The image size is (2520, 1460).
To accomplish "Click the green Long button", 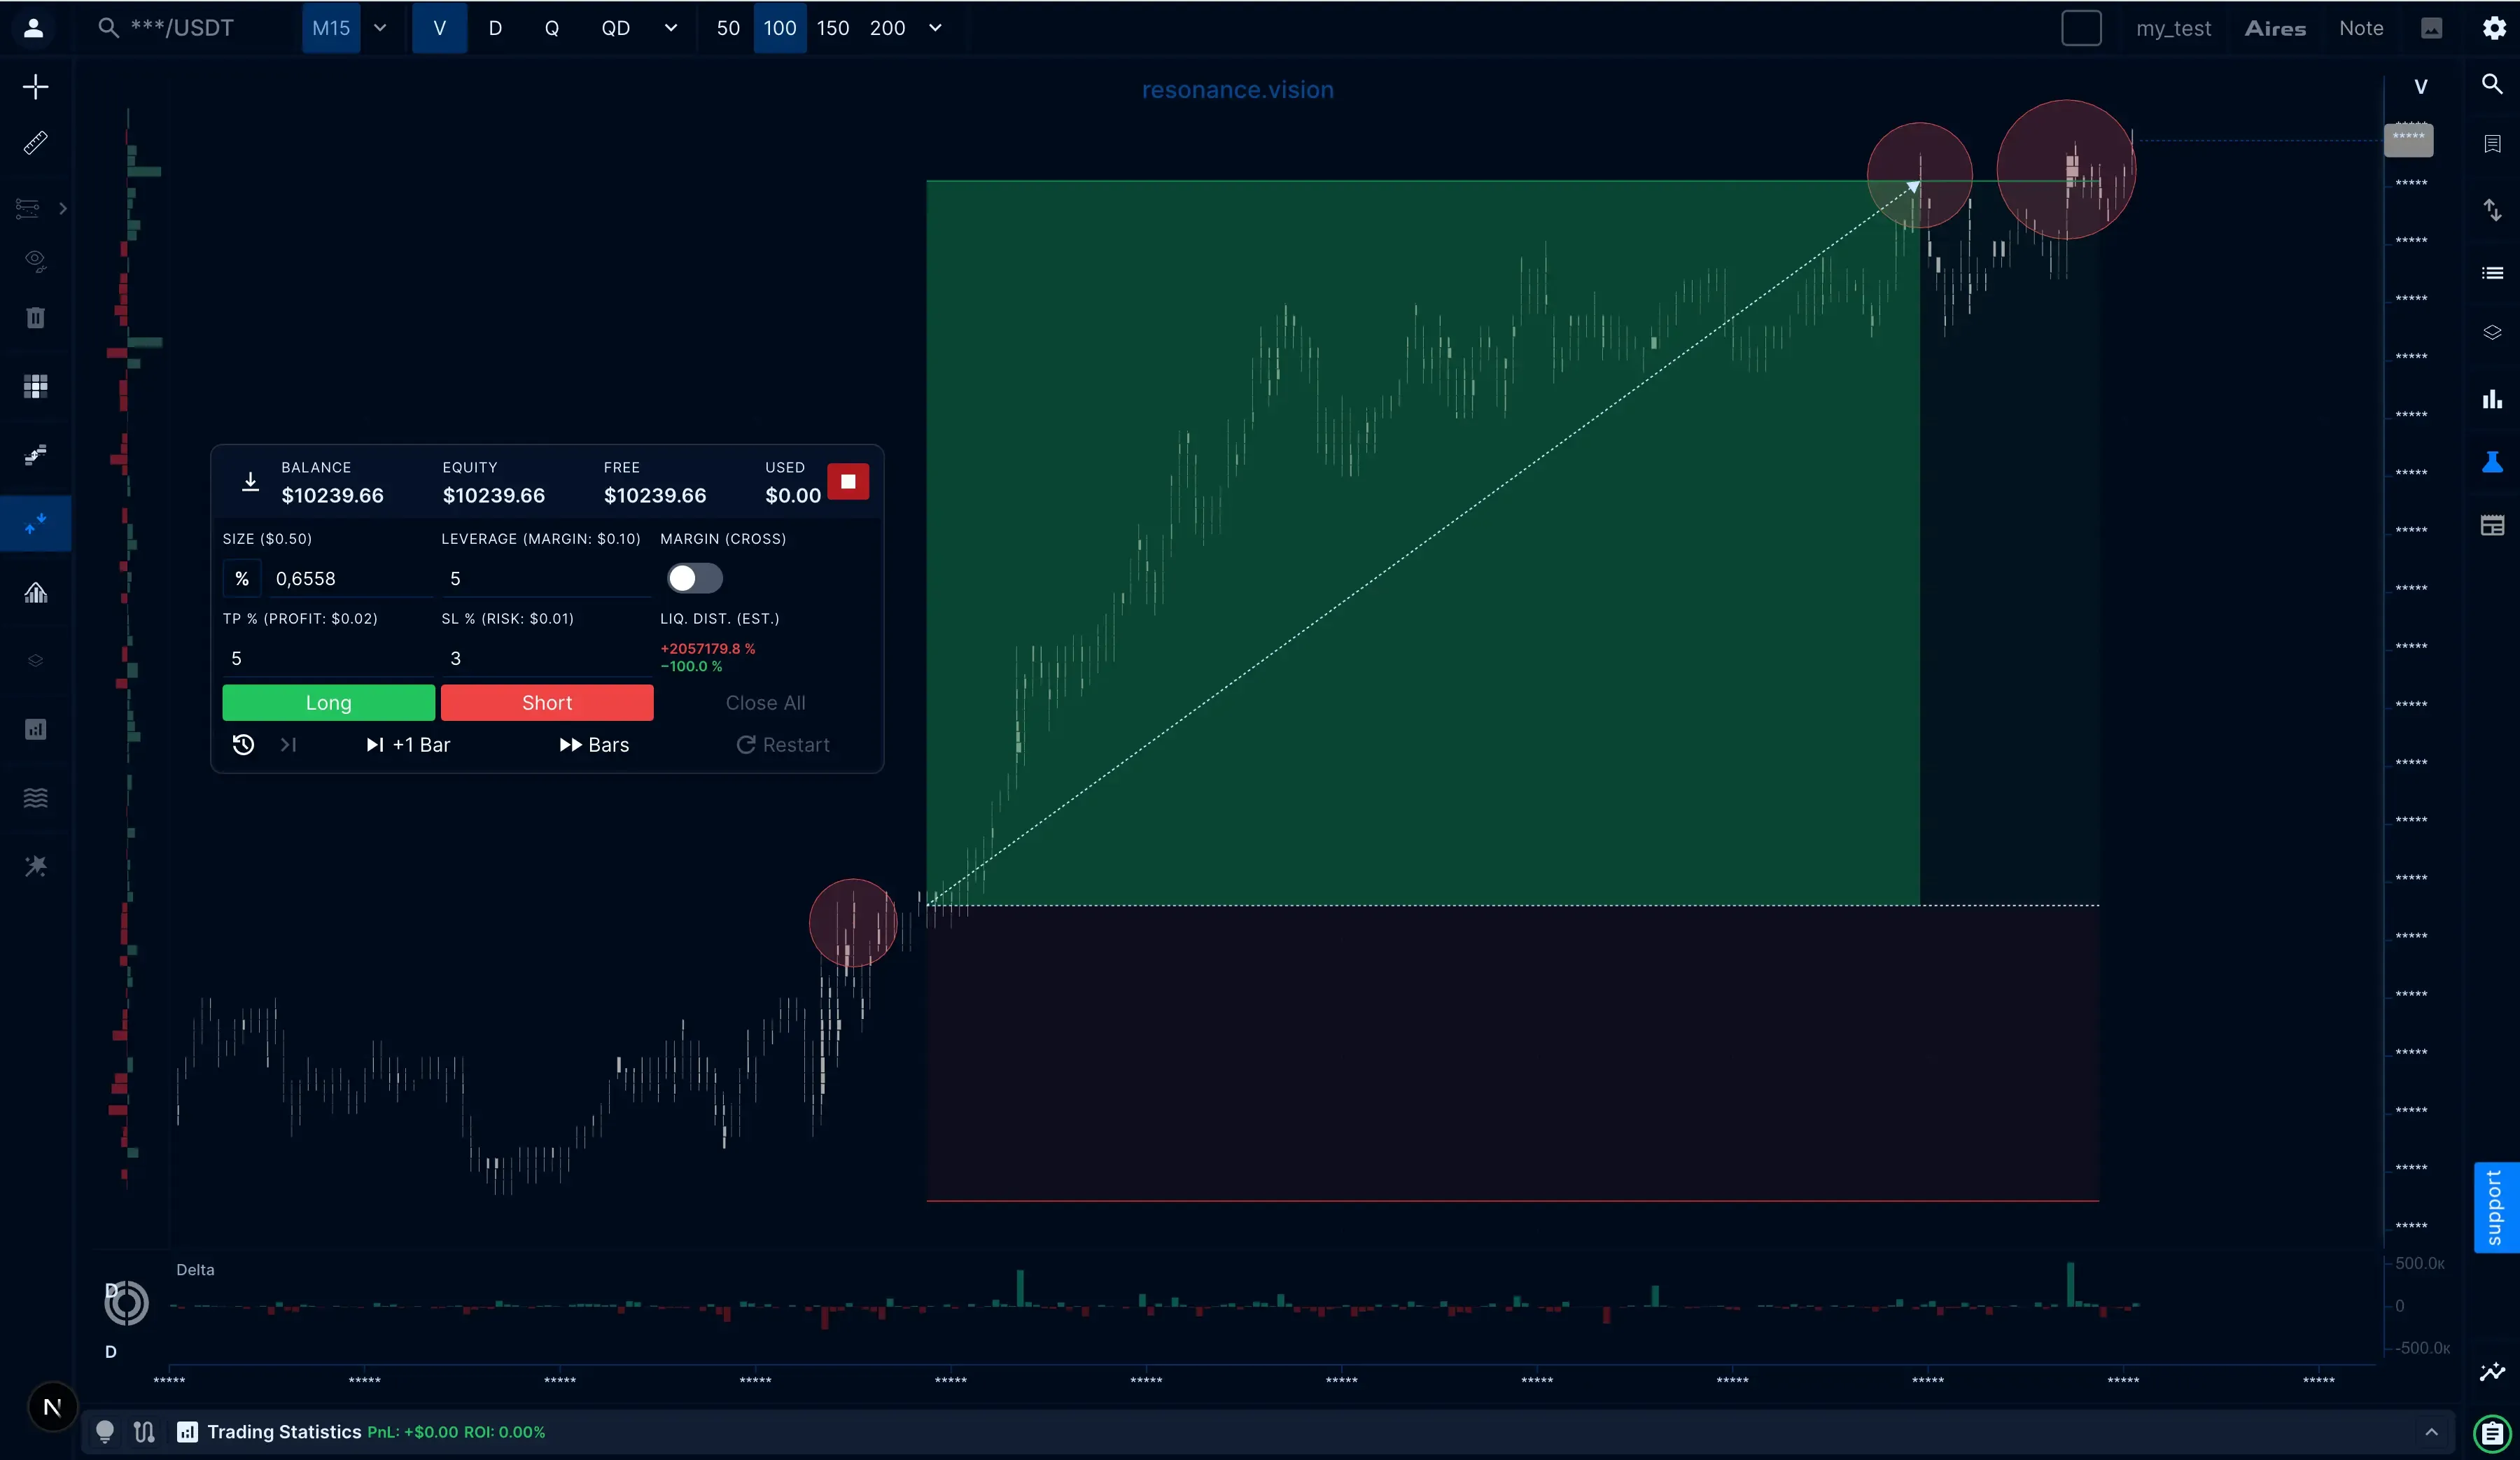I will [x=328, y=703].
